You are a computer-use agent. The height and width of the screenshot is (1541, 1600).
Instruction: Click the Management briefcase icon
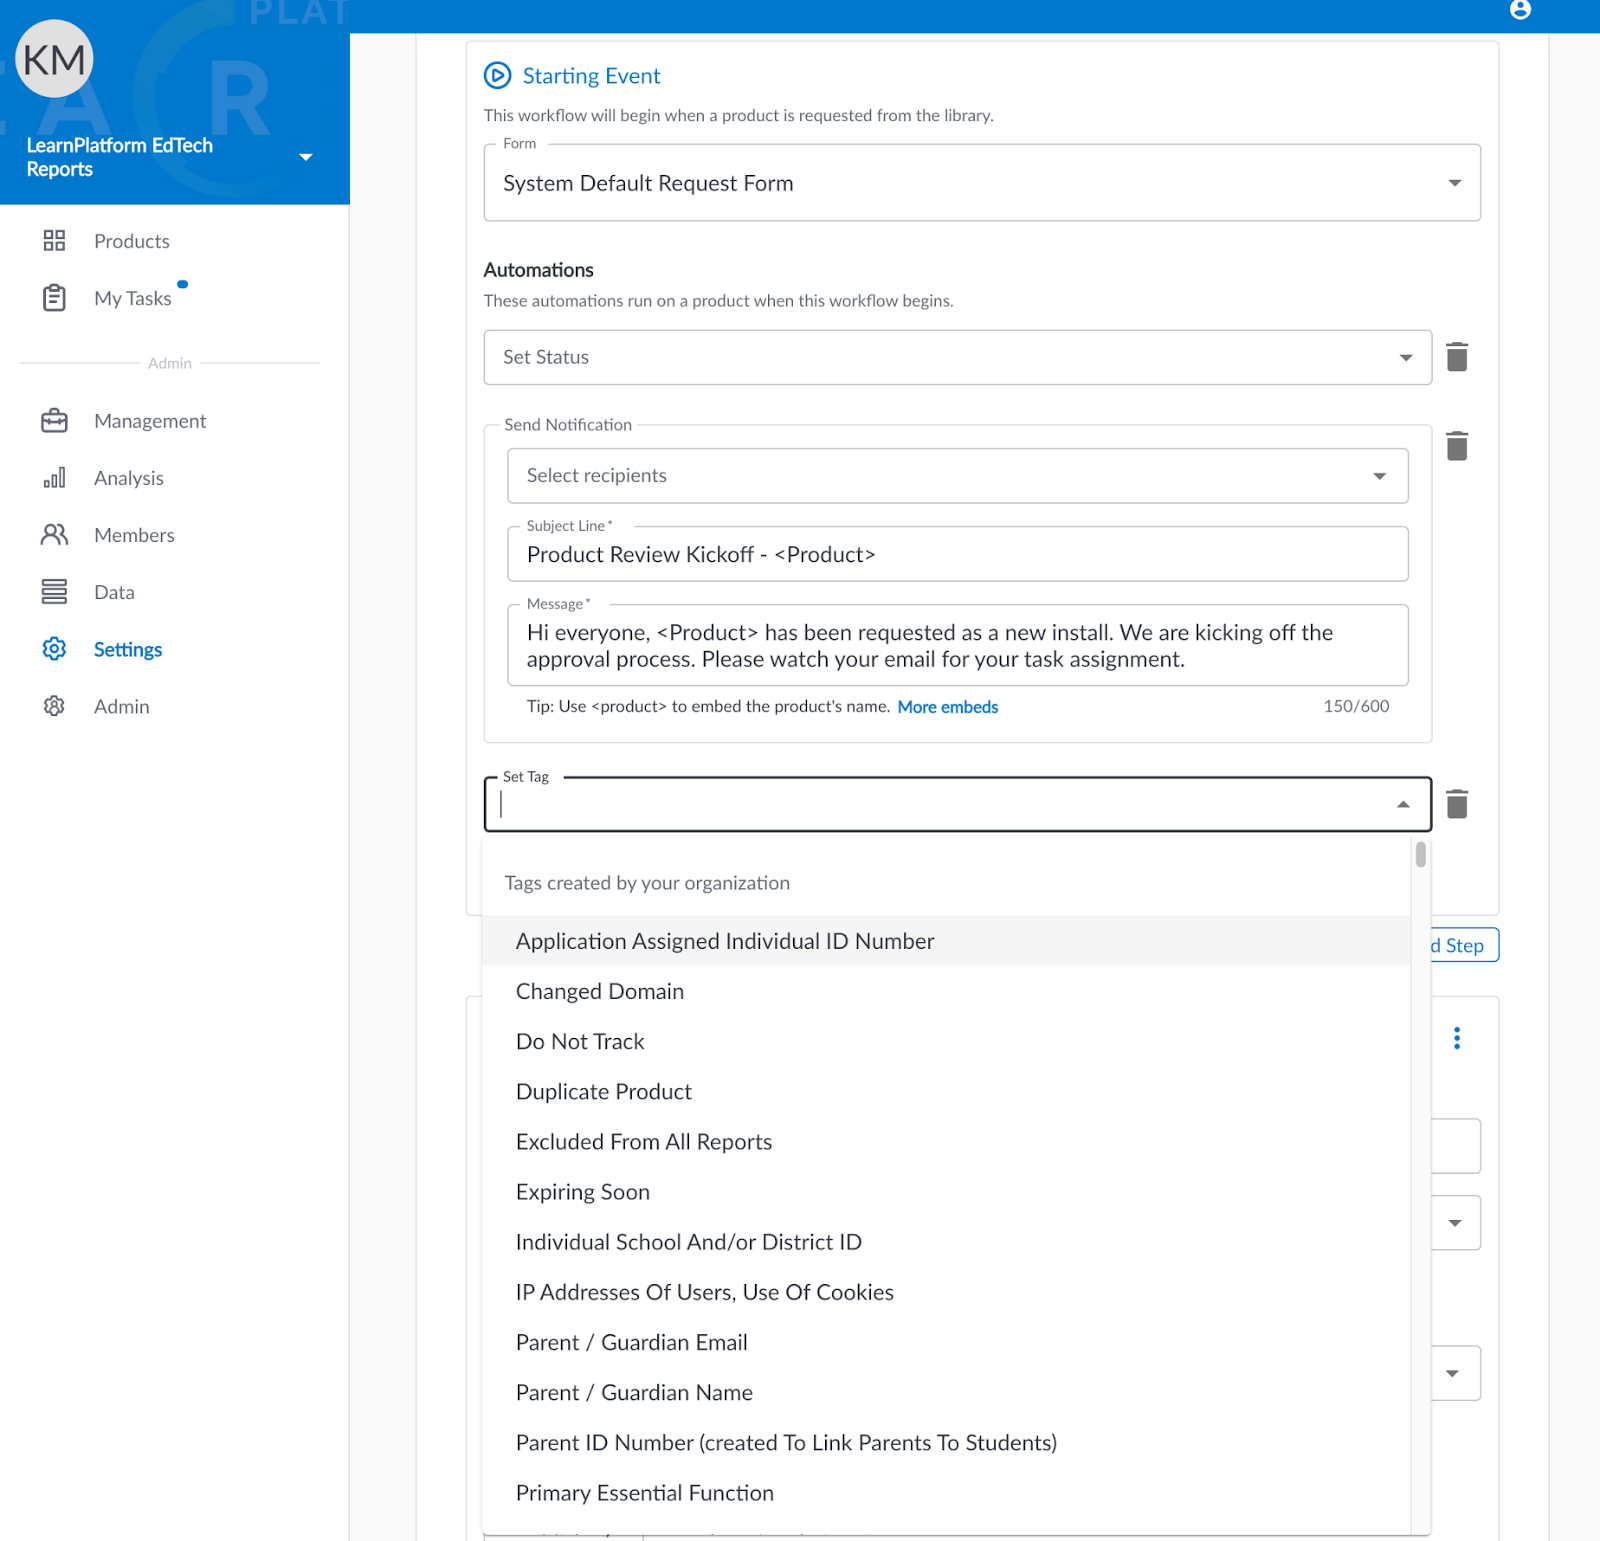pos(54,421)
